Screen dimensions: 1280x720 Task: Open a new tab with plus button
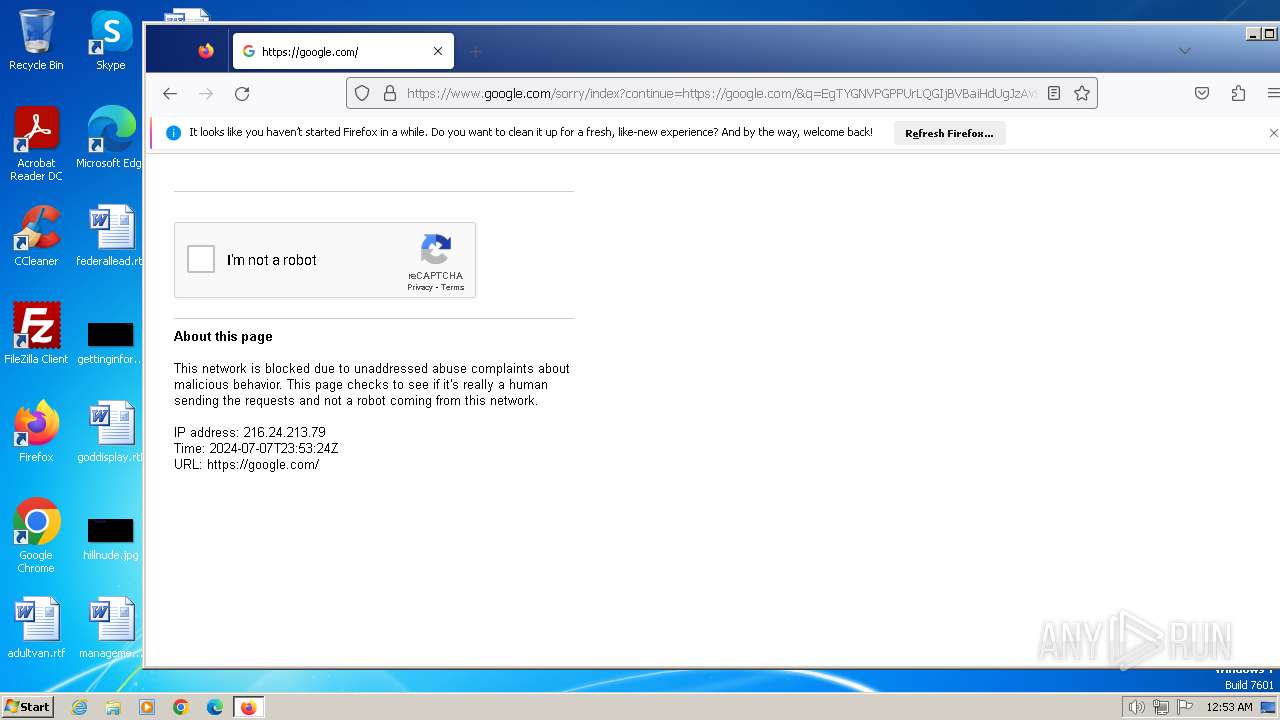point(476,51)
